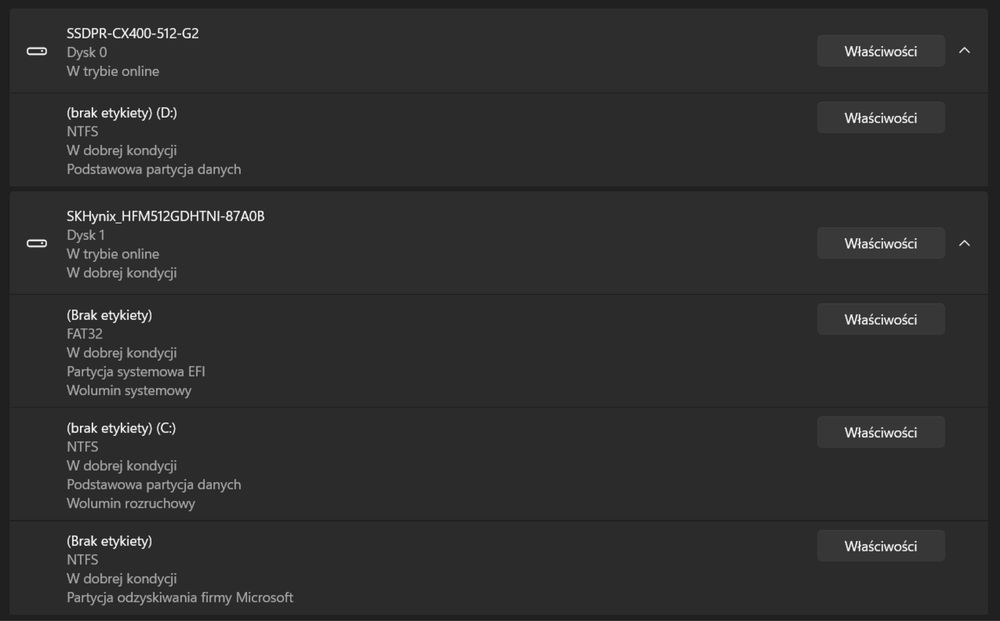
Task: Open Właściwości for the FAT32 EFI partition
Action: (881, 319)
